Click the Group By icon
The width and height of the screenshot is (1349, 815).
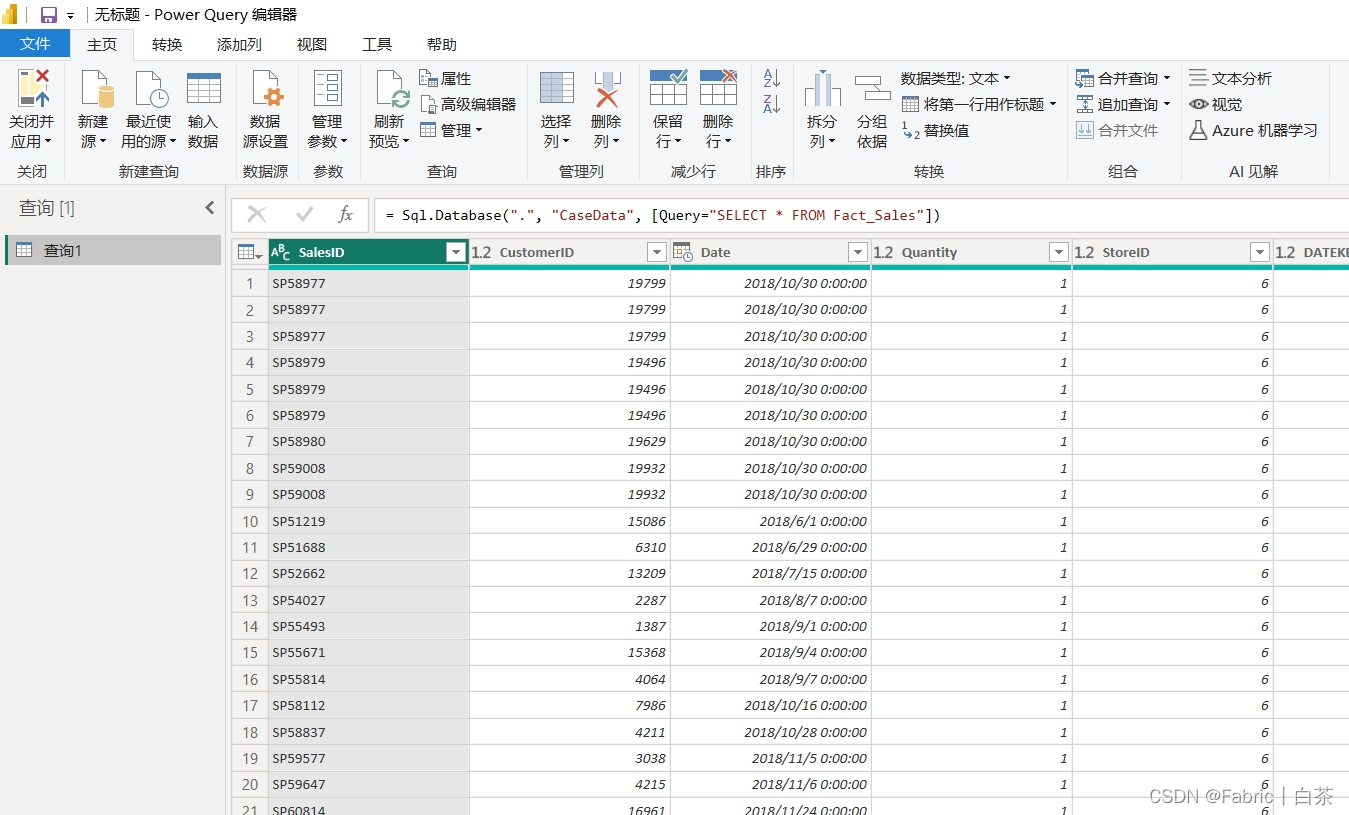872,88
